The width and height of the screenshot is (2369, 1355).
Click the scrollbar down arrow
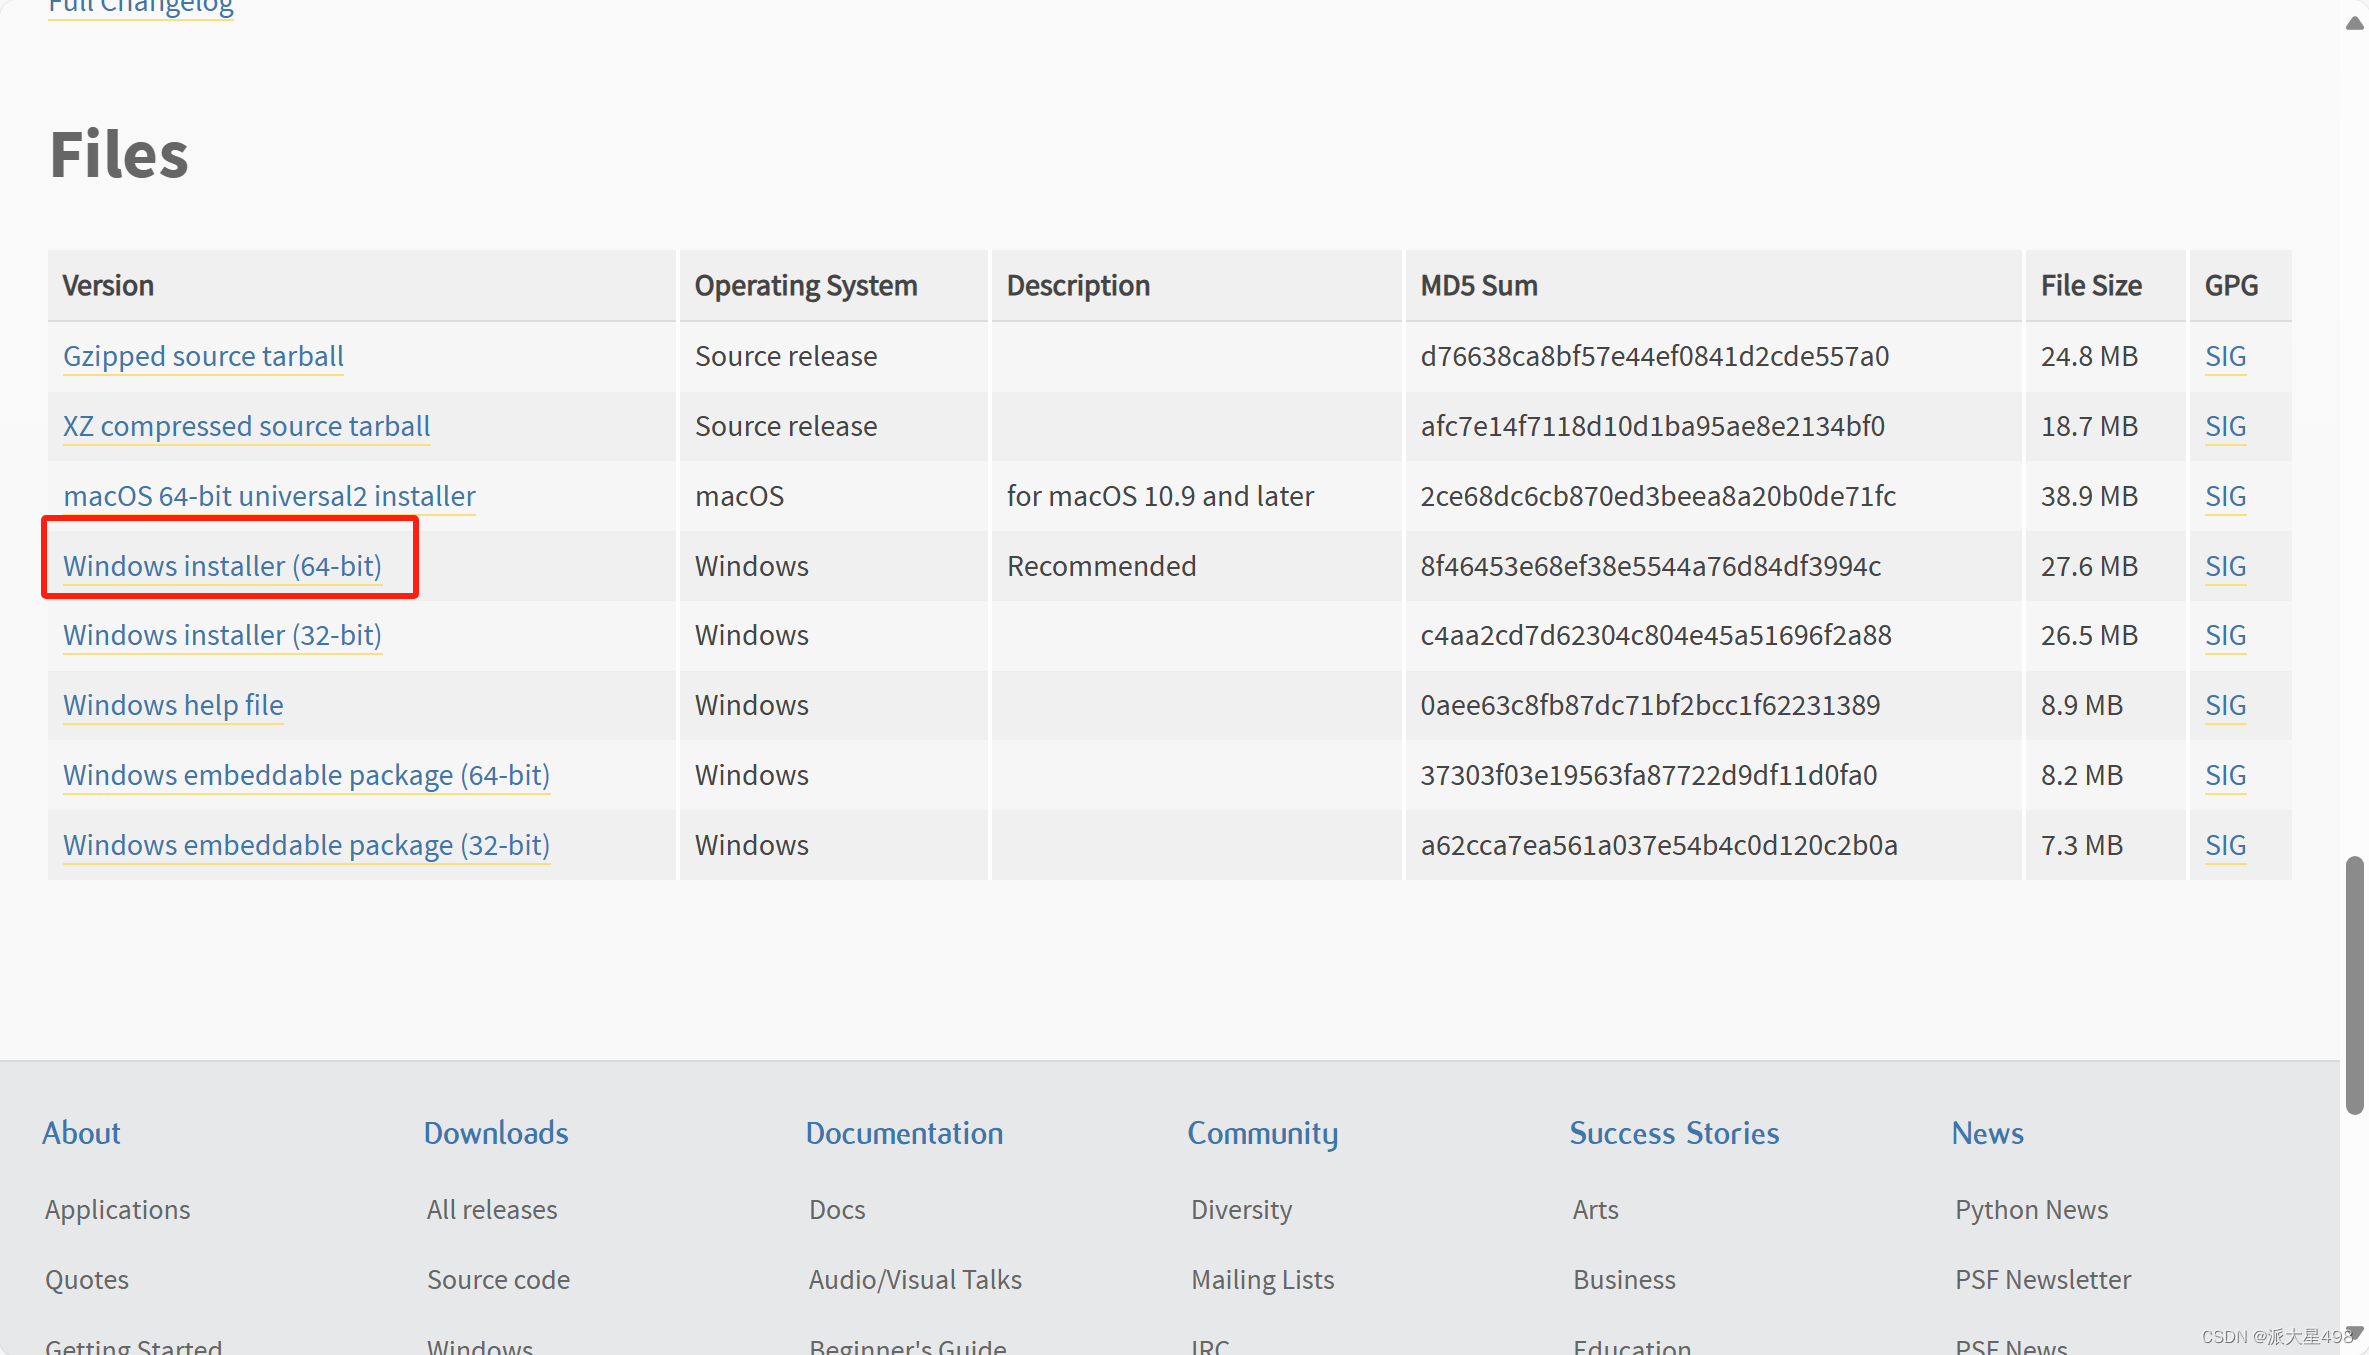click(x=2354, y=1333)
